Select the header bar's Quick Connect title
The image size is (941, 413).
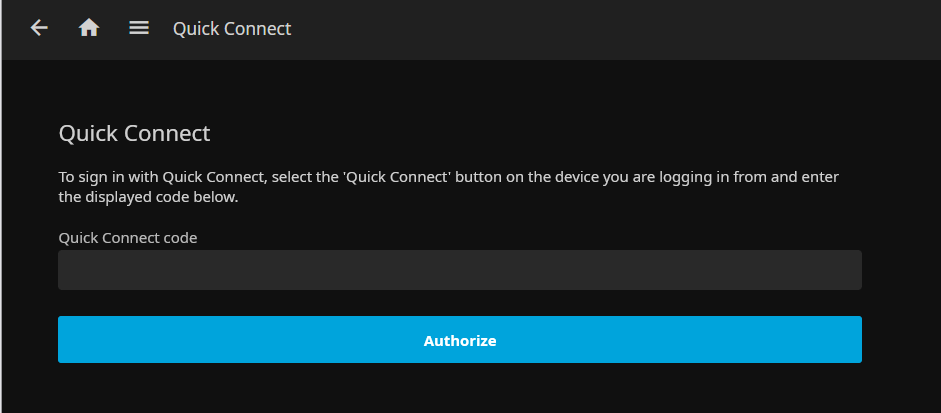(232, 29)
